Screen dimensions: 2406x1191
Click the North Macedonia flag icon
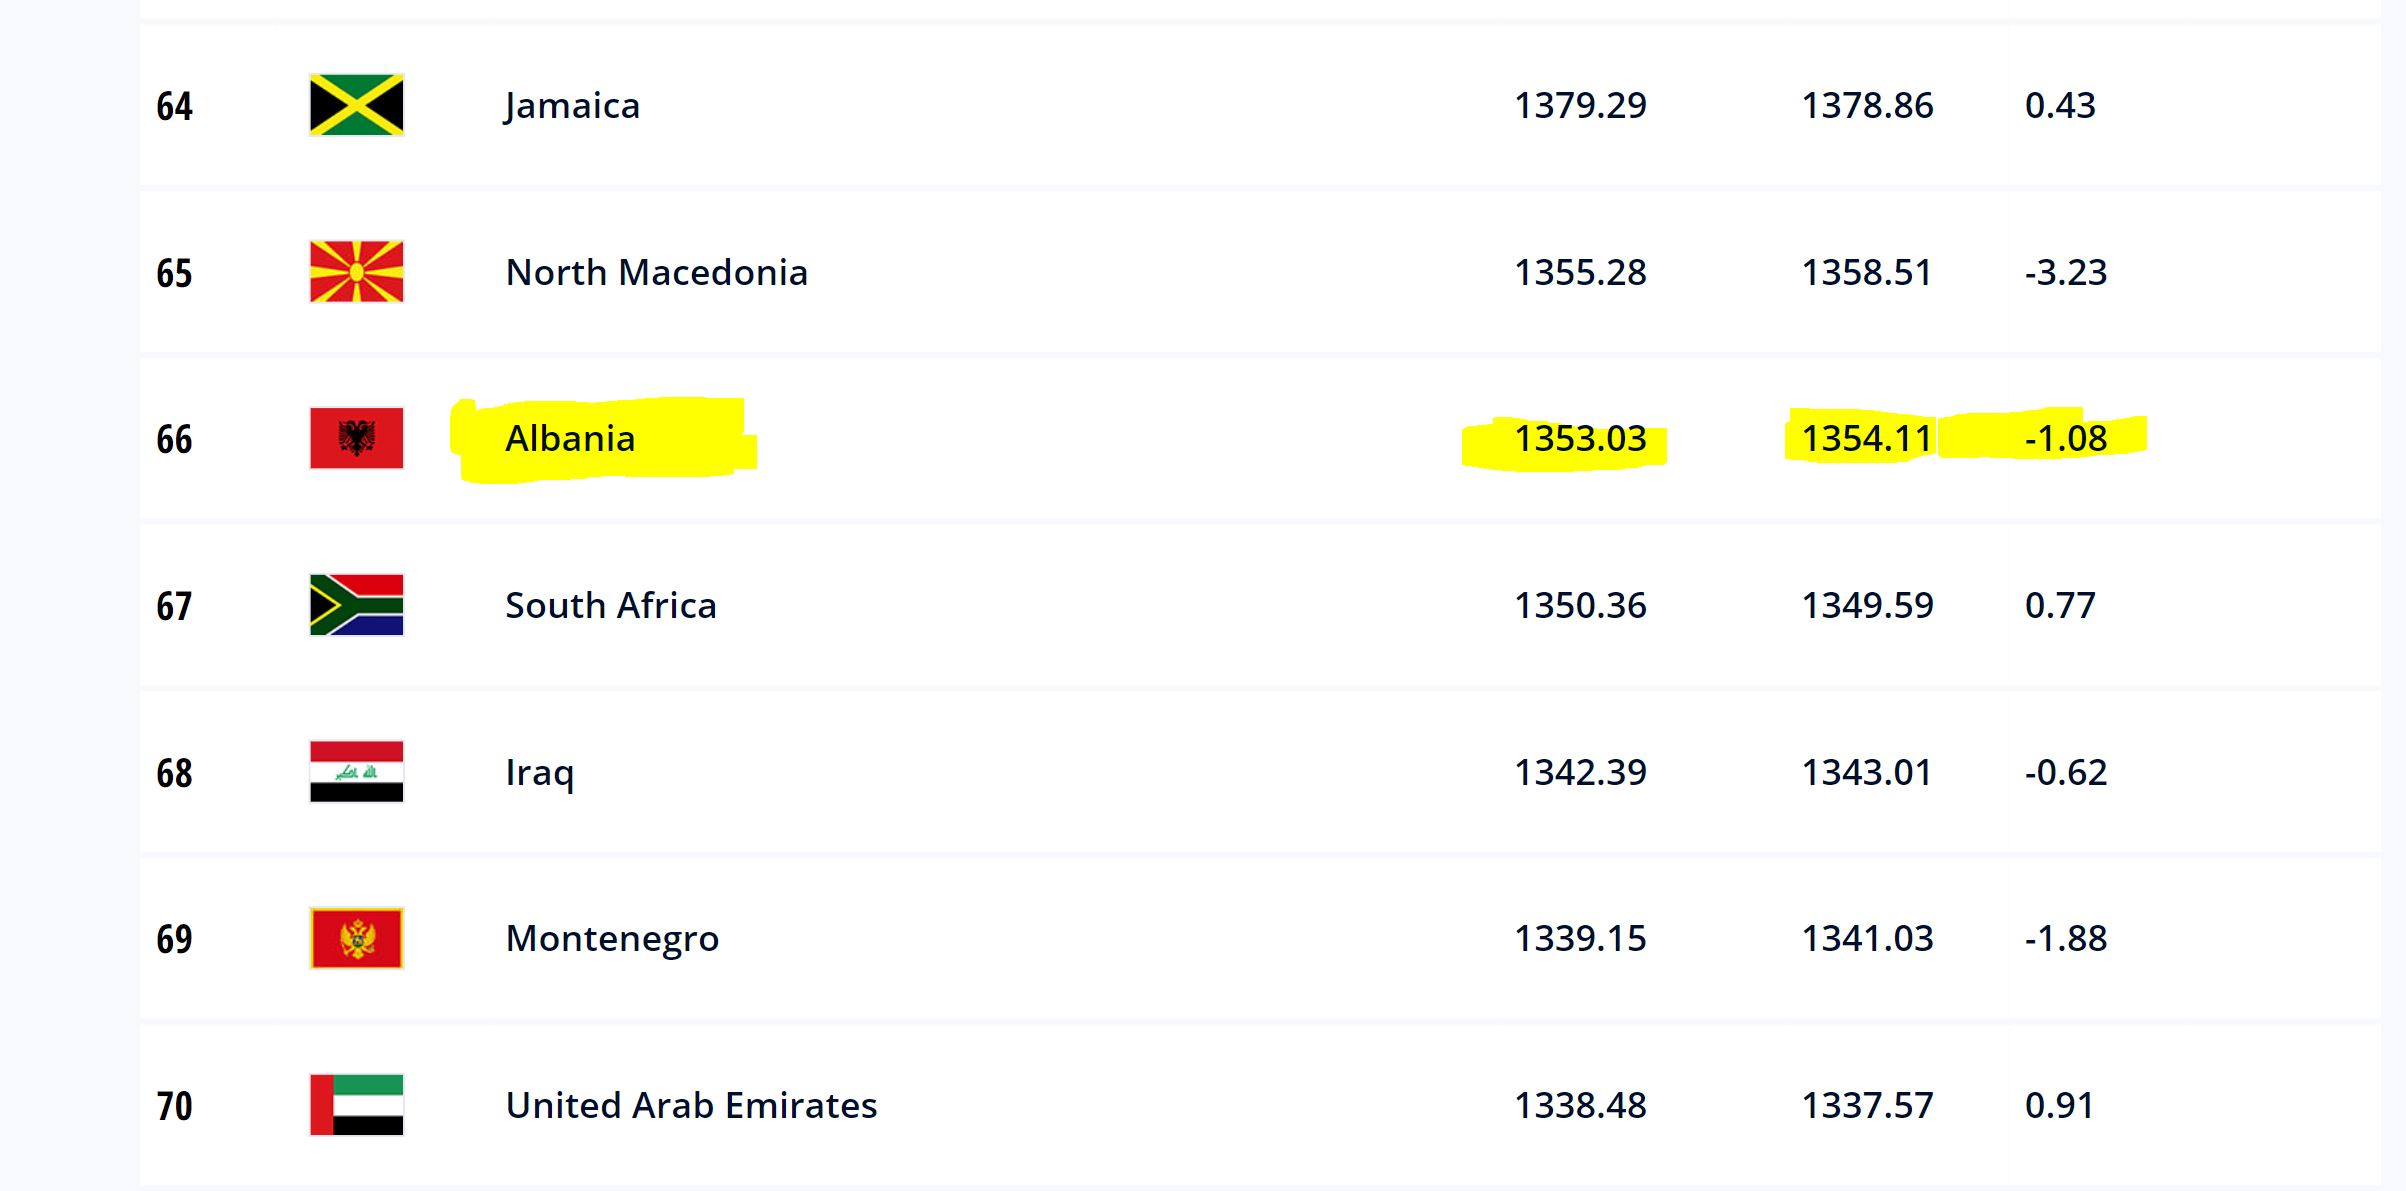click(x=356, y=272)
